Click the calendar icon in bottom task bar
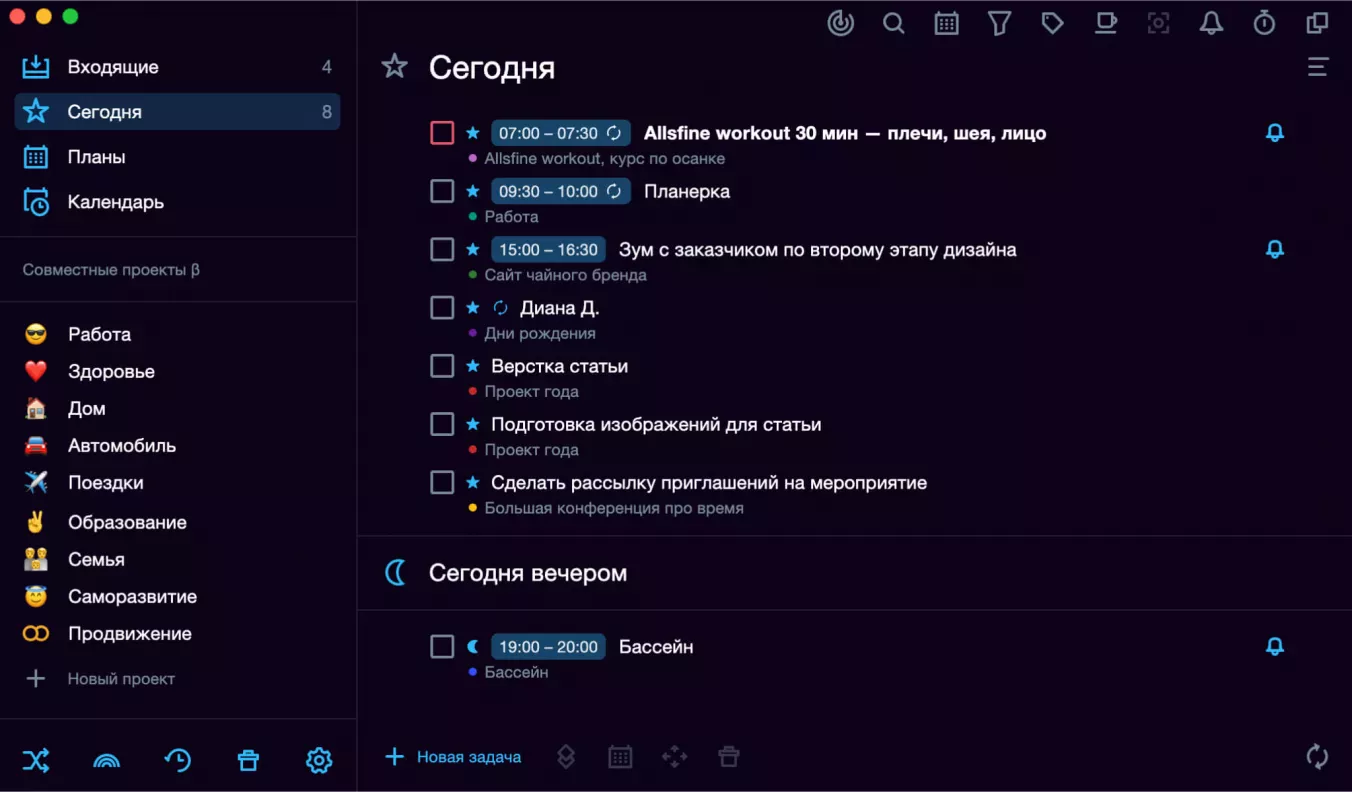The height and width of the screenshot is (792, 1352). pyautogui.click(x=620, y=757)
